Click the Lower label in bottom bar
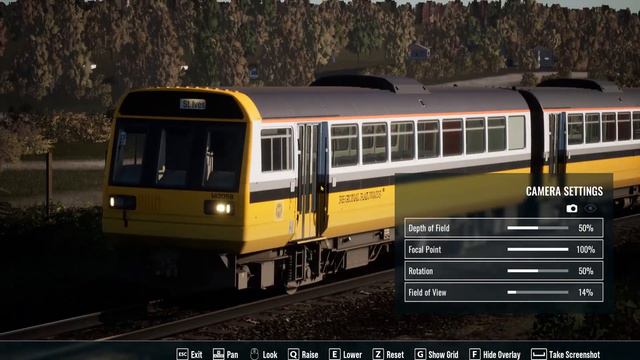This screenshot has height=360, width=640. pyautogui.click(x=352, y=355)
